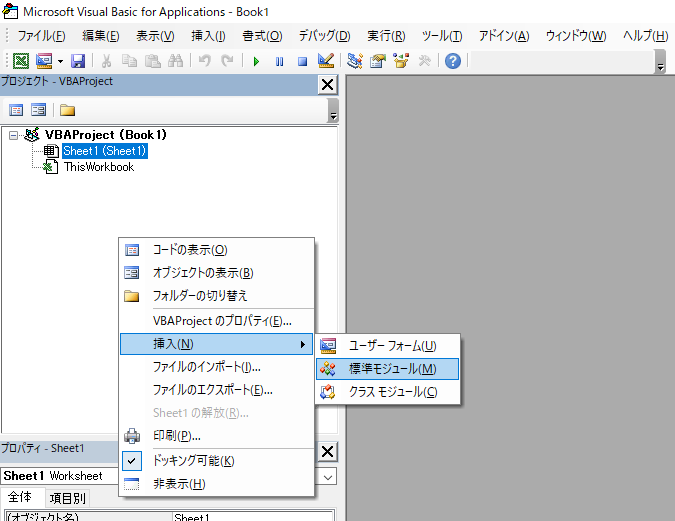Click View Code icon in project panel
The width and height of the screenshot is (675, 521).
(x=16, y=110)
